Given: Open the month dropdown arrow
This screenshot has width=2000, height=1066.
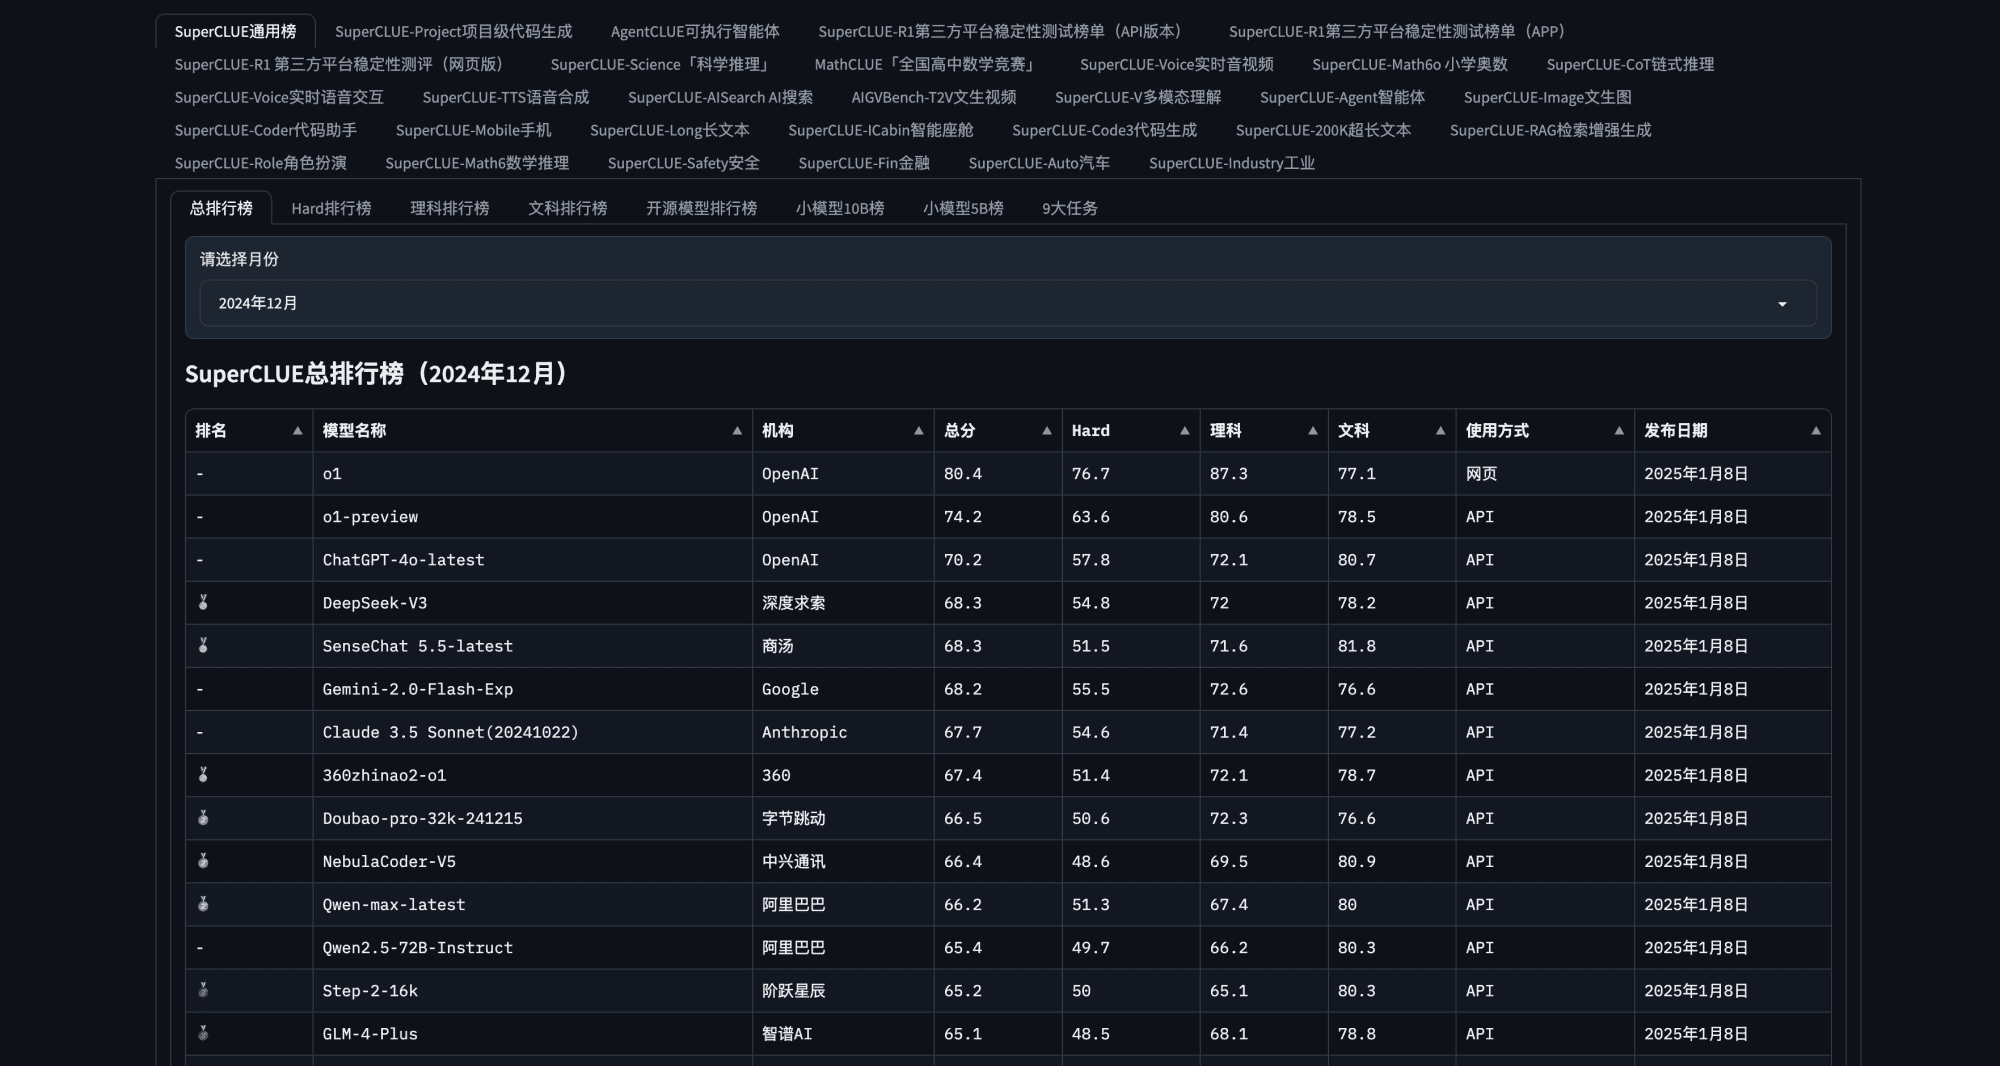Looking at the screenshot, I should [1782, 304].
